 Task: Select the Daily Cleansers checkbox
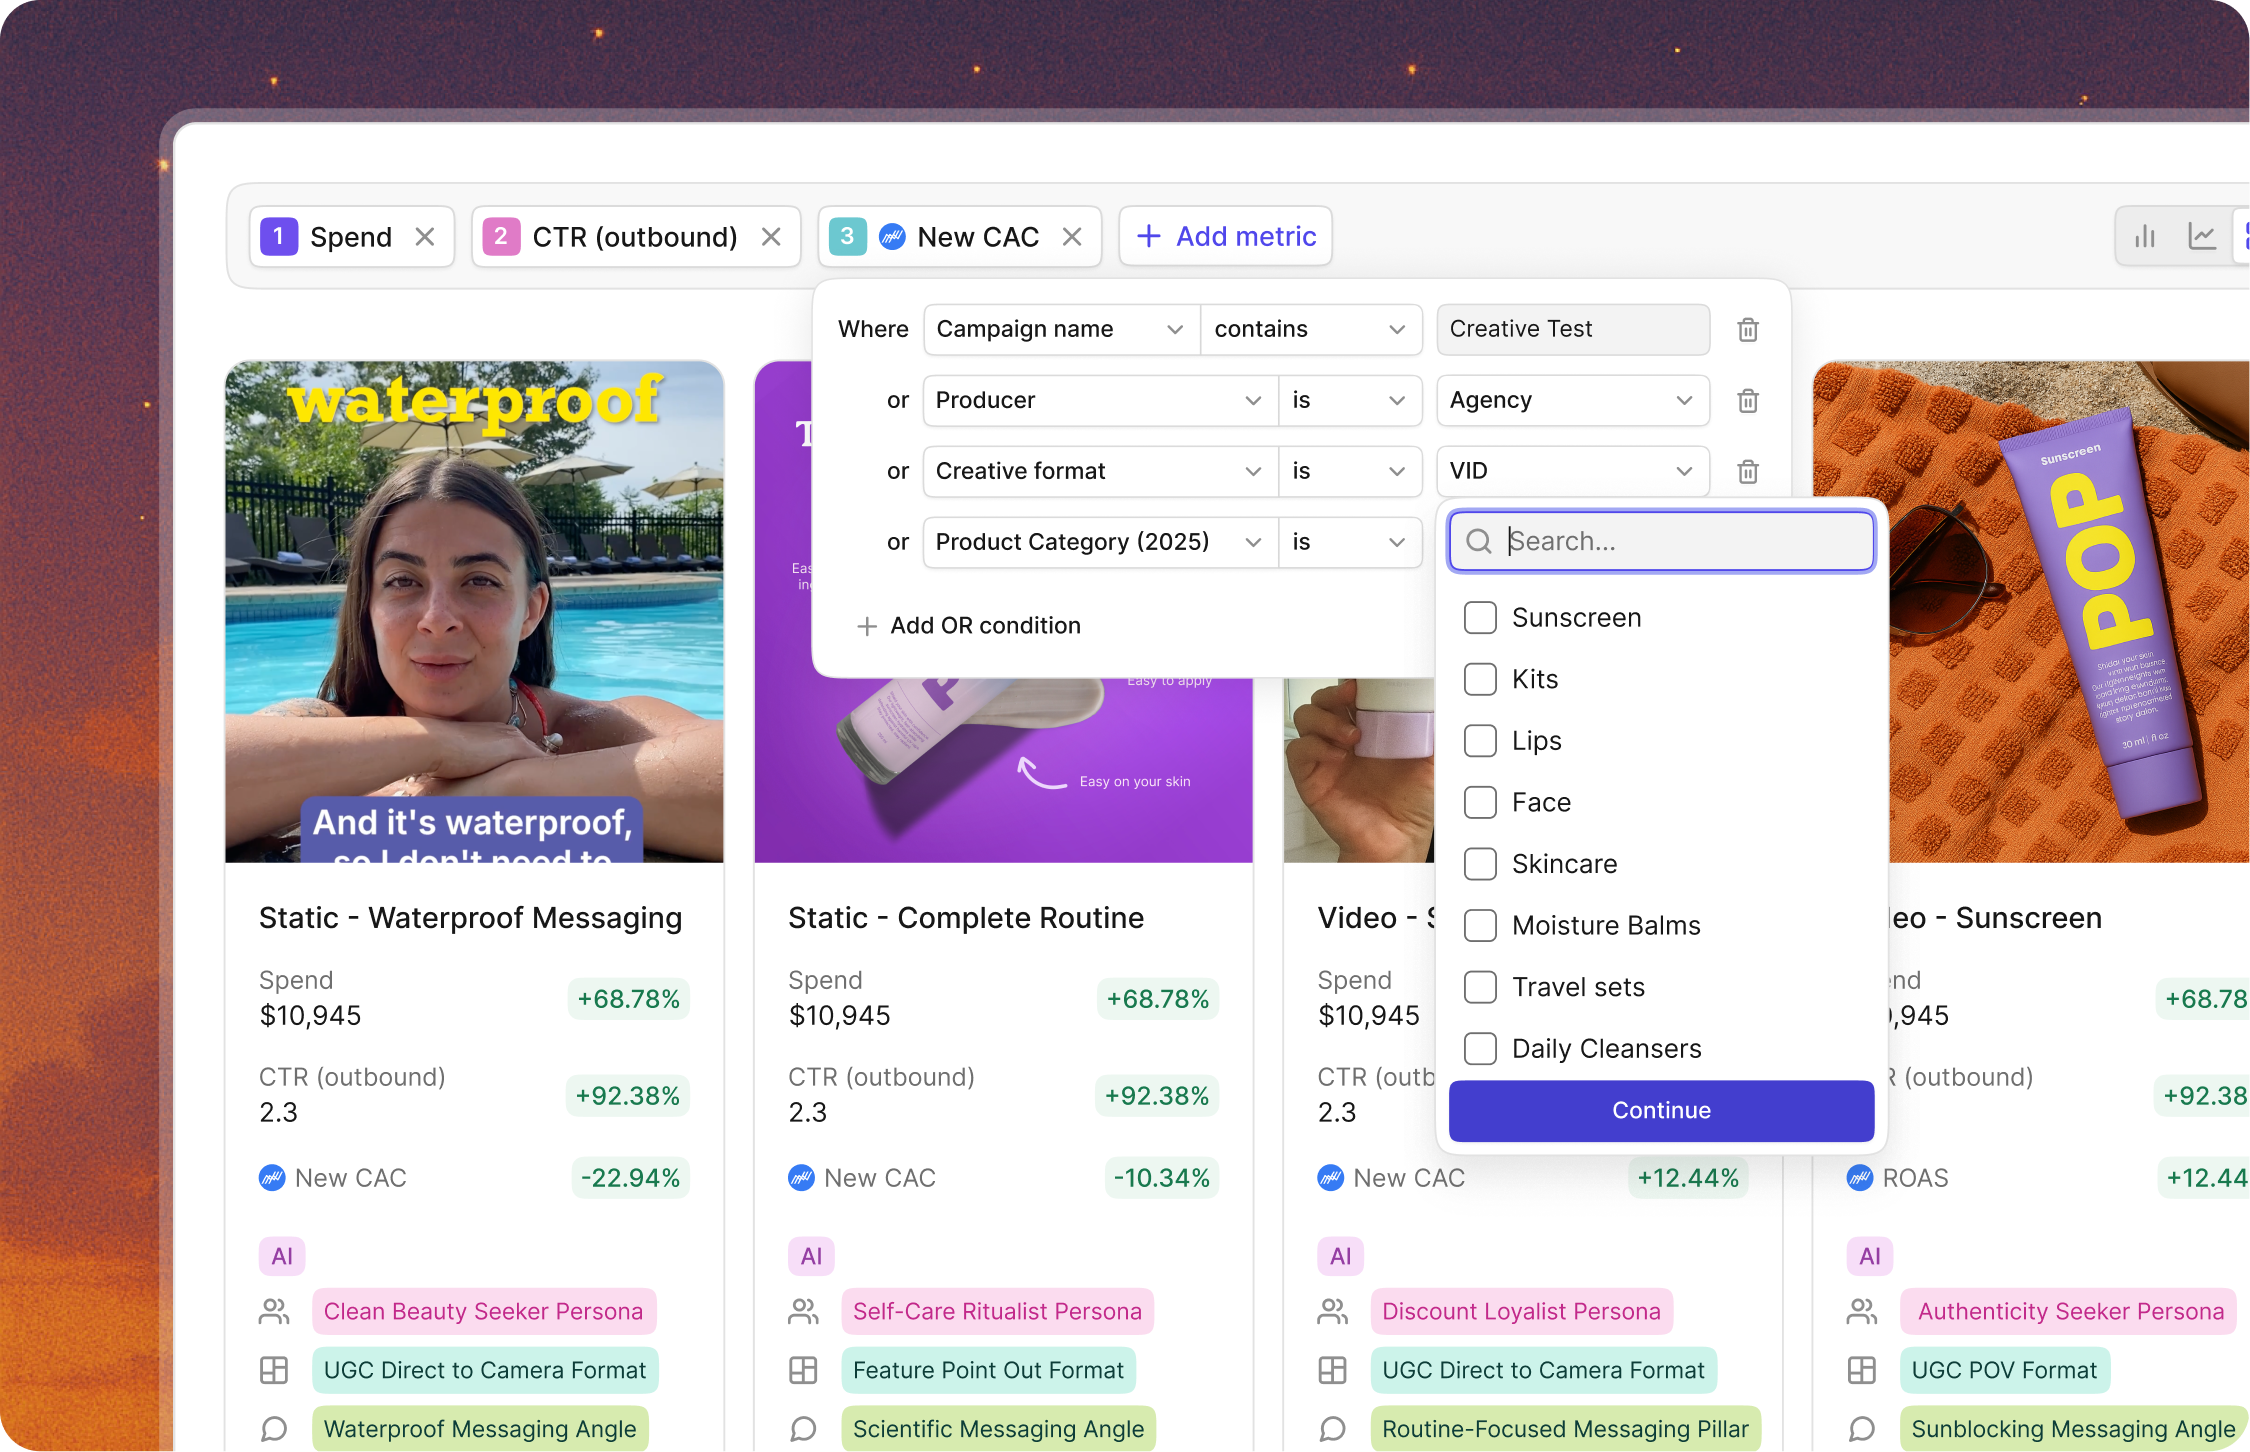click(x=1480, y=1049)
